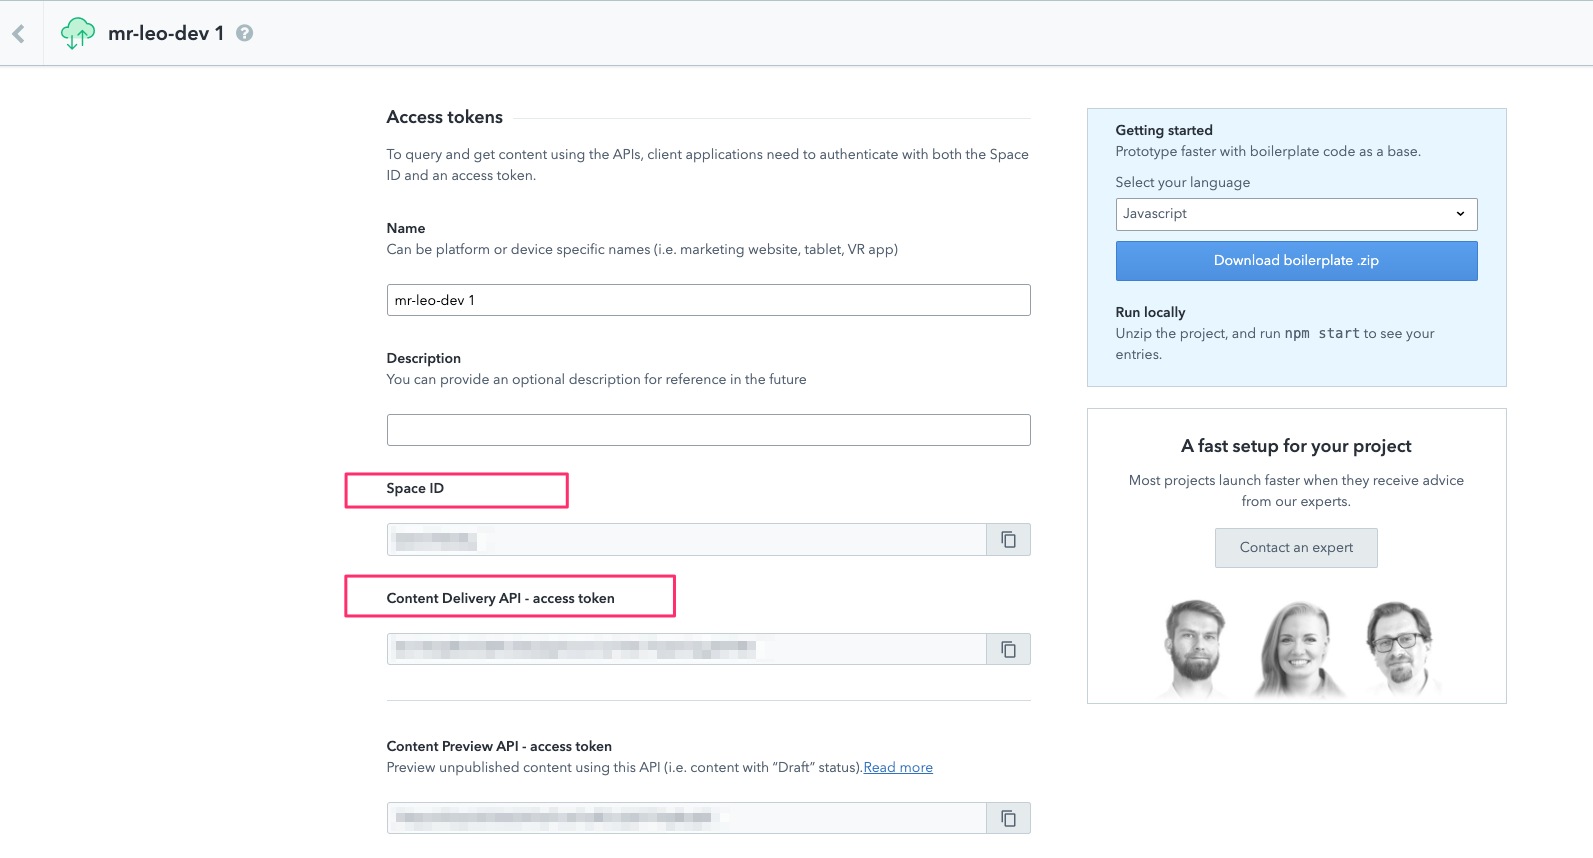Click the bearded expert portrait photo
The image size is (1593, 858).
coord(1195,648)
